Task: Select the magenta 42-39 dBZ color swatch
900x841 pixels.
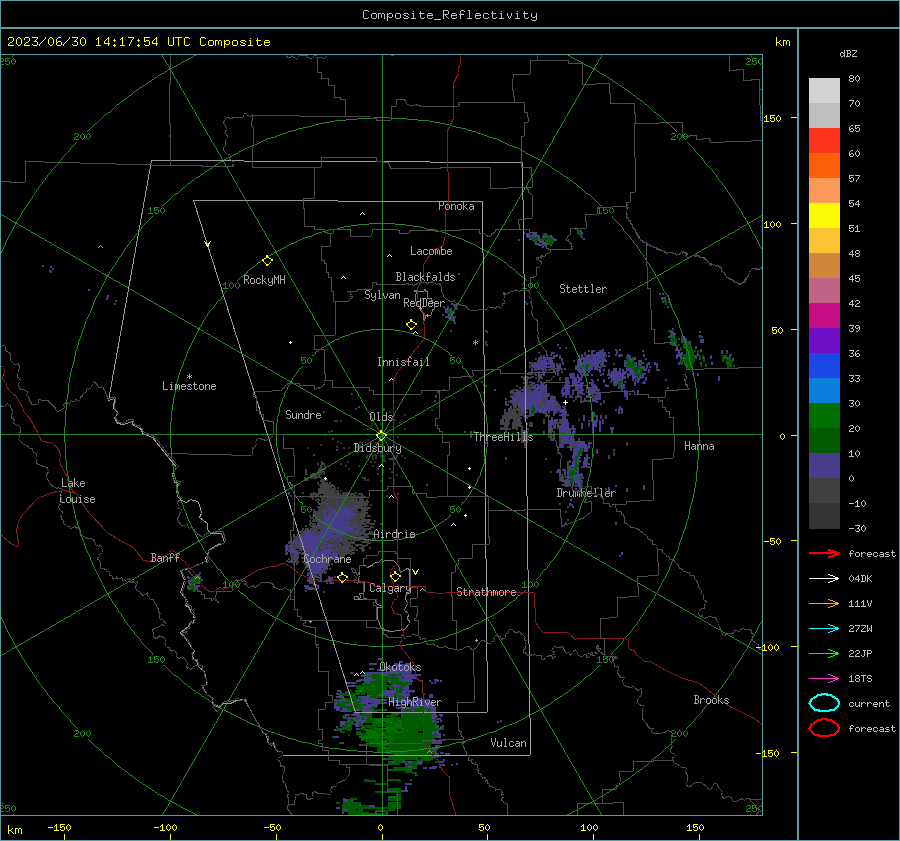Action: [824, 316]
